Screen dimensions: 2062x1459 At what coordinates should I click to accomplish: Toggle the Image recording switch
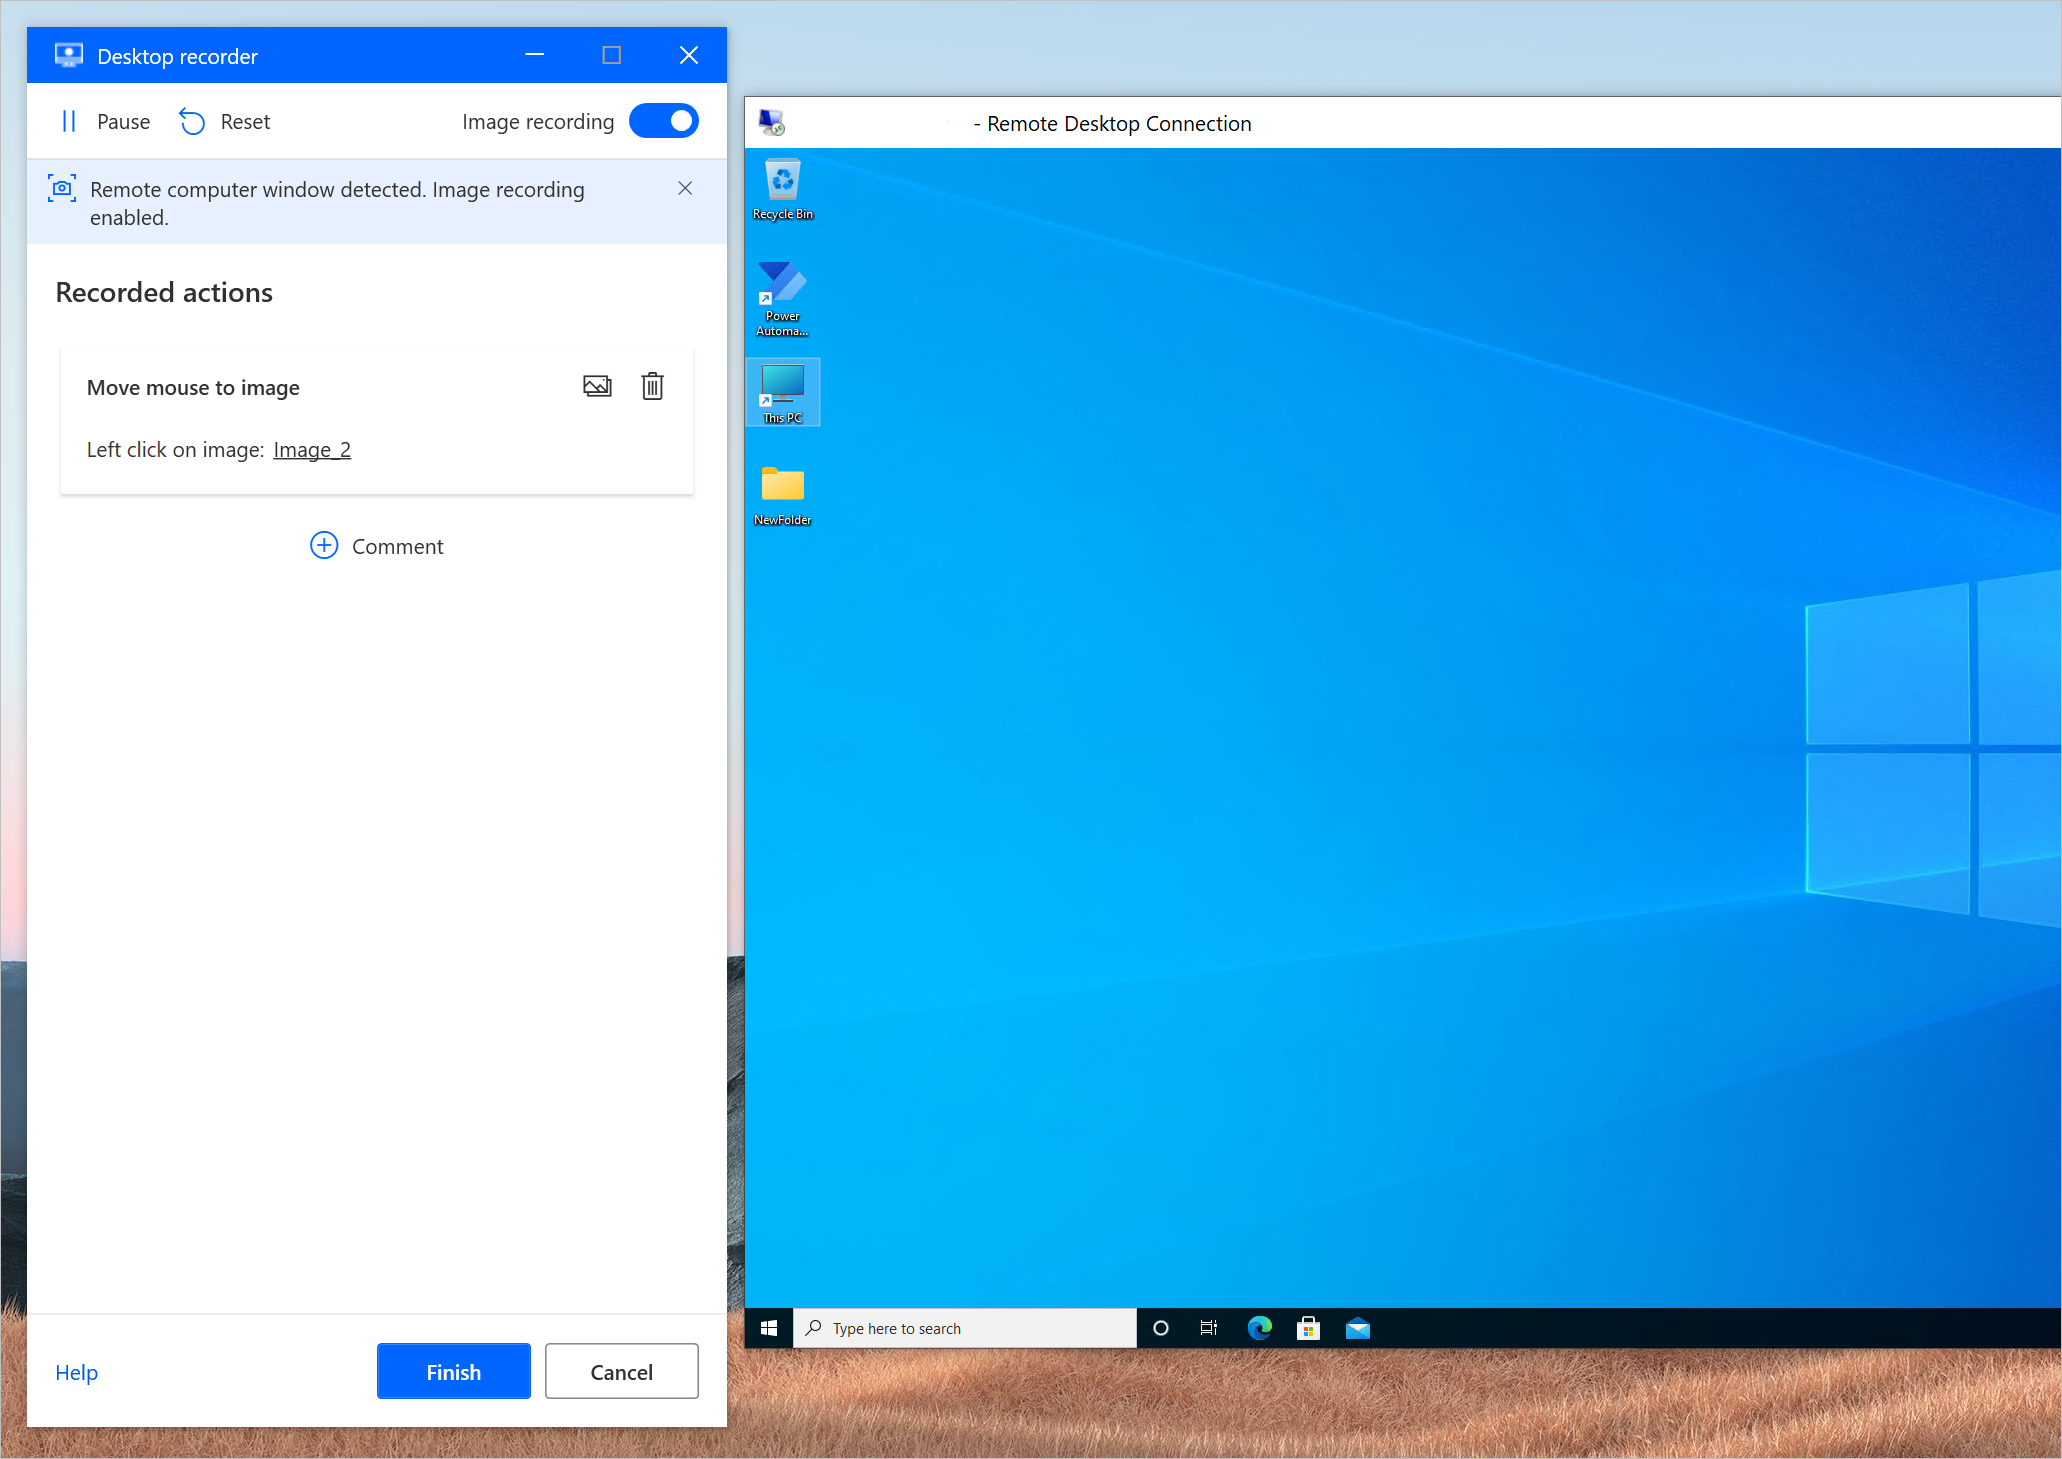click(664, 121)
